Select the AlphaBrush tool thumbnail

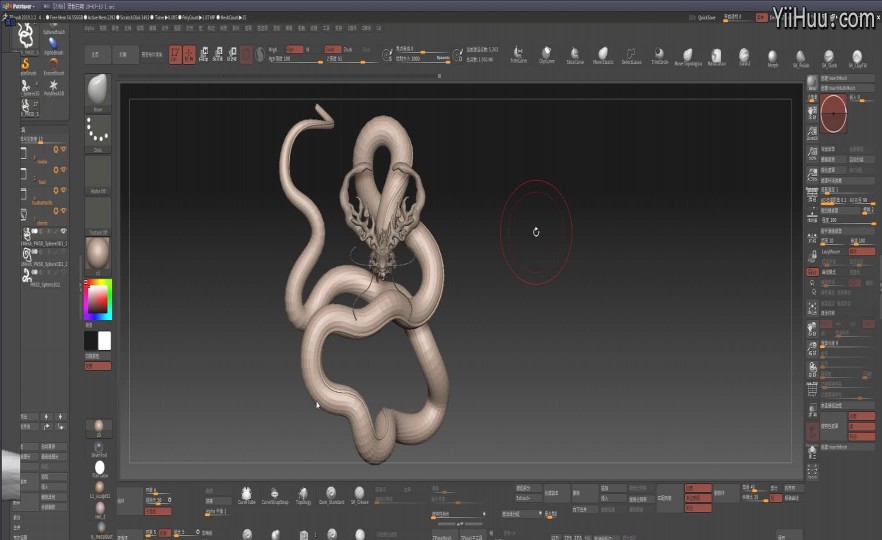pyautogui.click(x=53, y=46)
